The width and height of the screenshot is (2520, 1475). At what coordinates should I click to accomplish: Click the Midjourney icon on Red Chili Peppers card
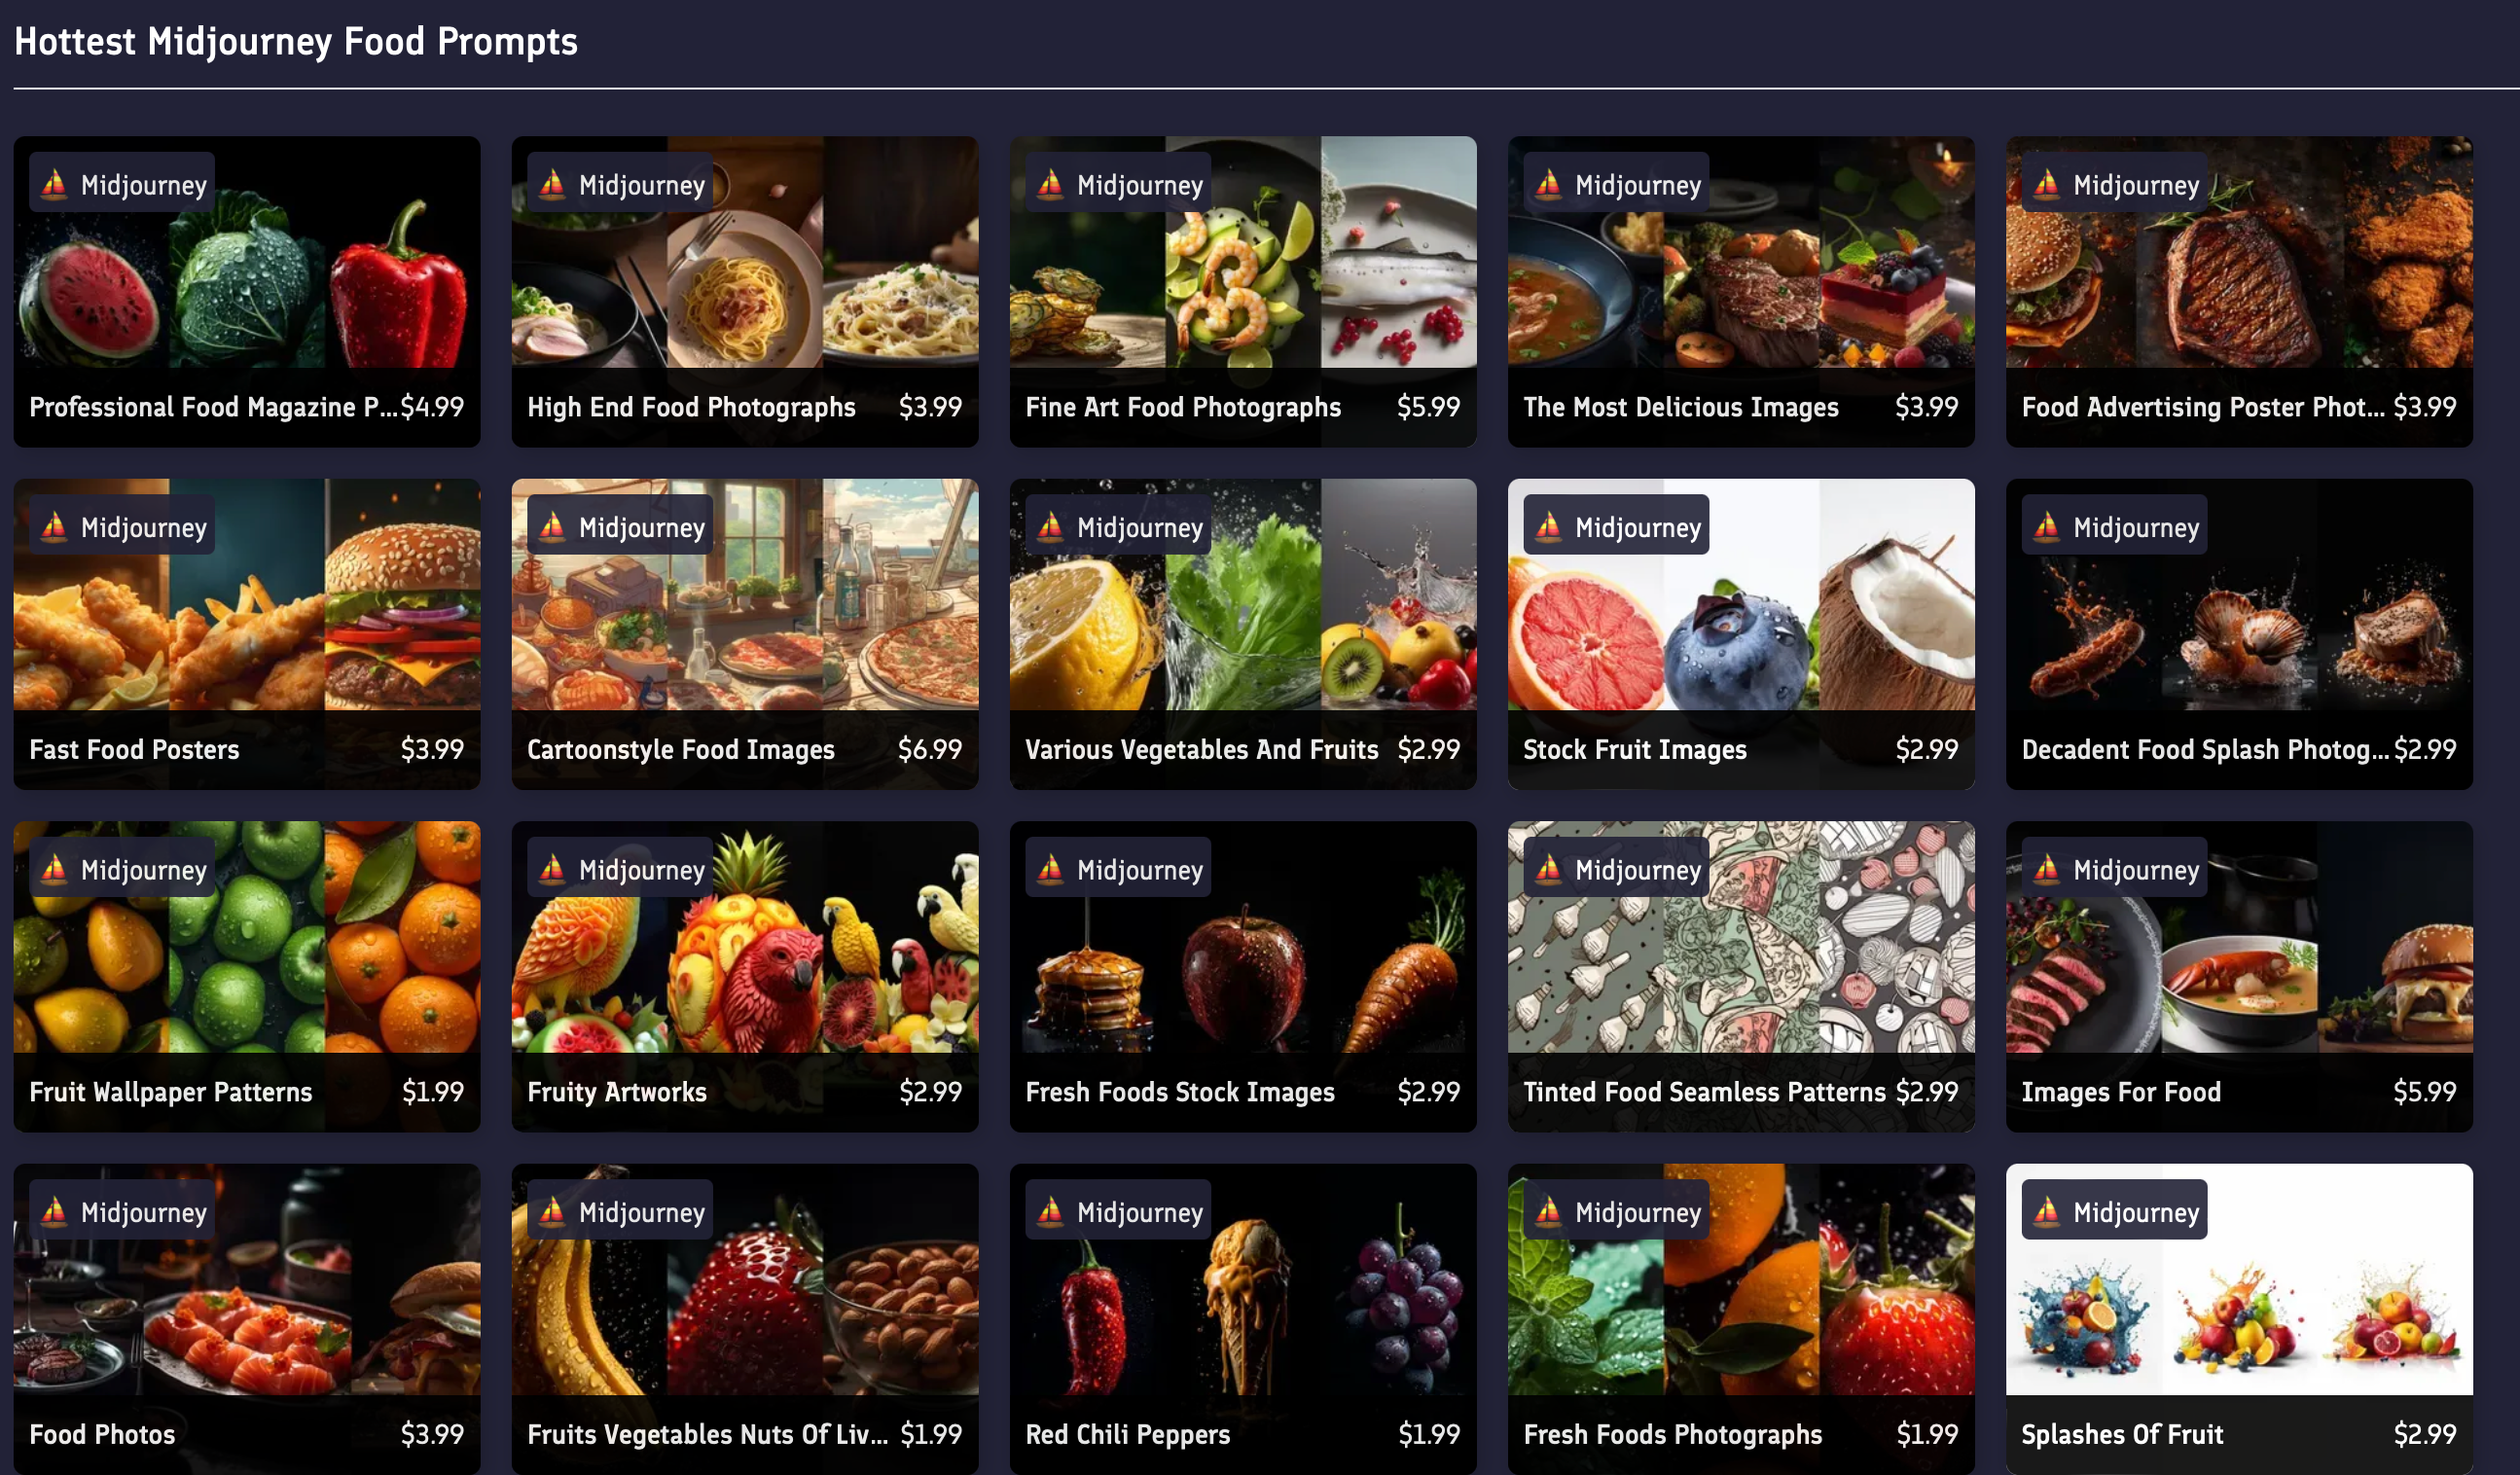(x=1050, y=1211)
